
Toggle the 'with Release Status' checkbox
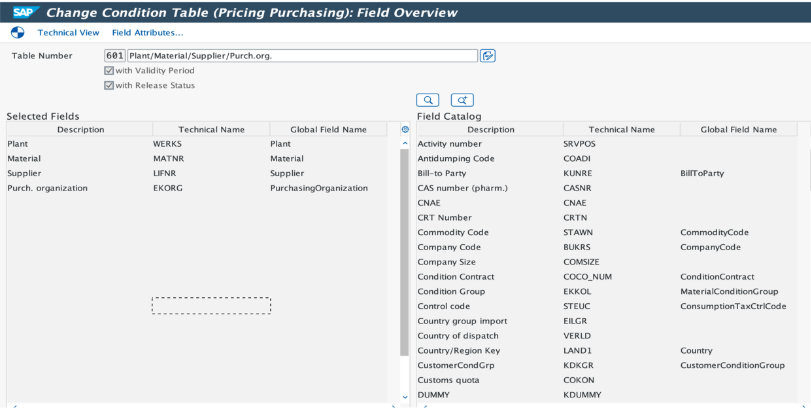click(x=110, y=84)
